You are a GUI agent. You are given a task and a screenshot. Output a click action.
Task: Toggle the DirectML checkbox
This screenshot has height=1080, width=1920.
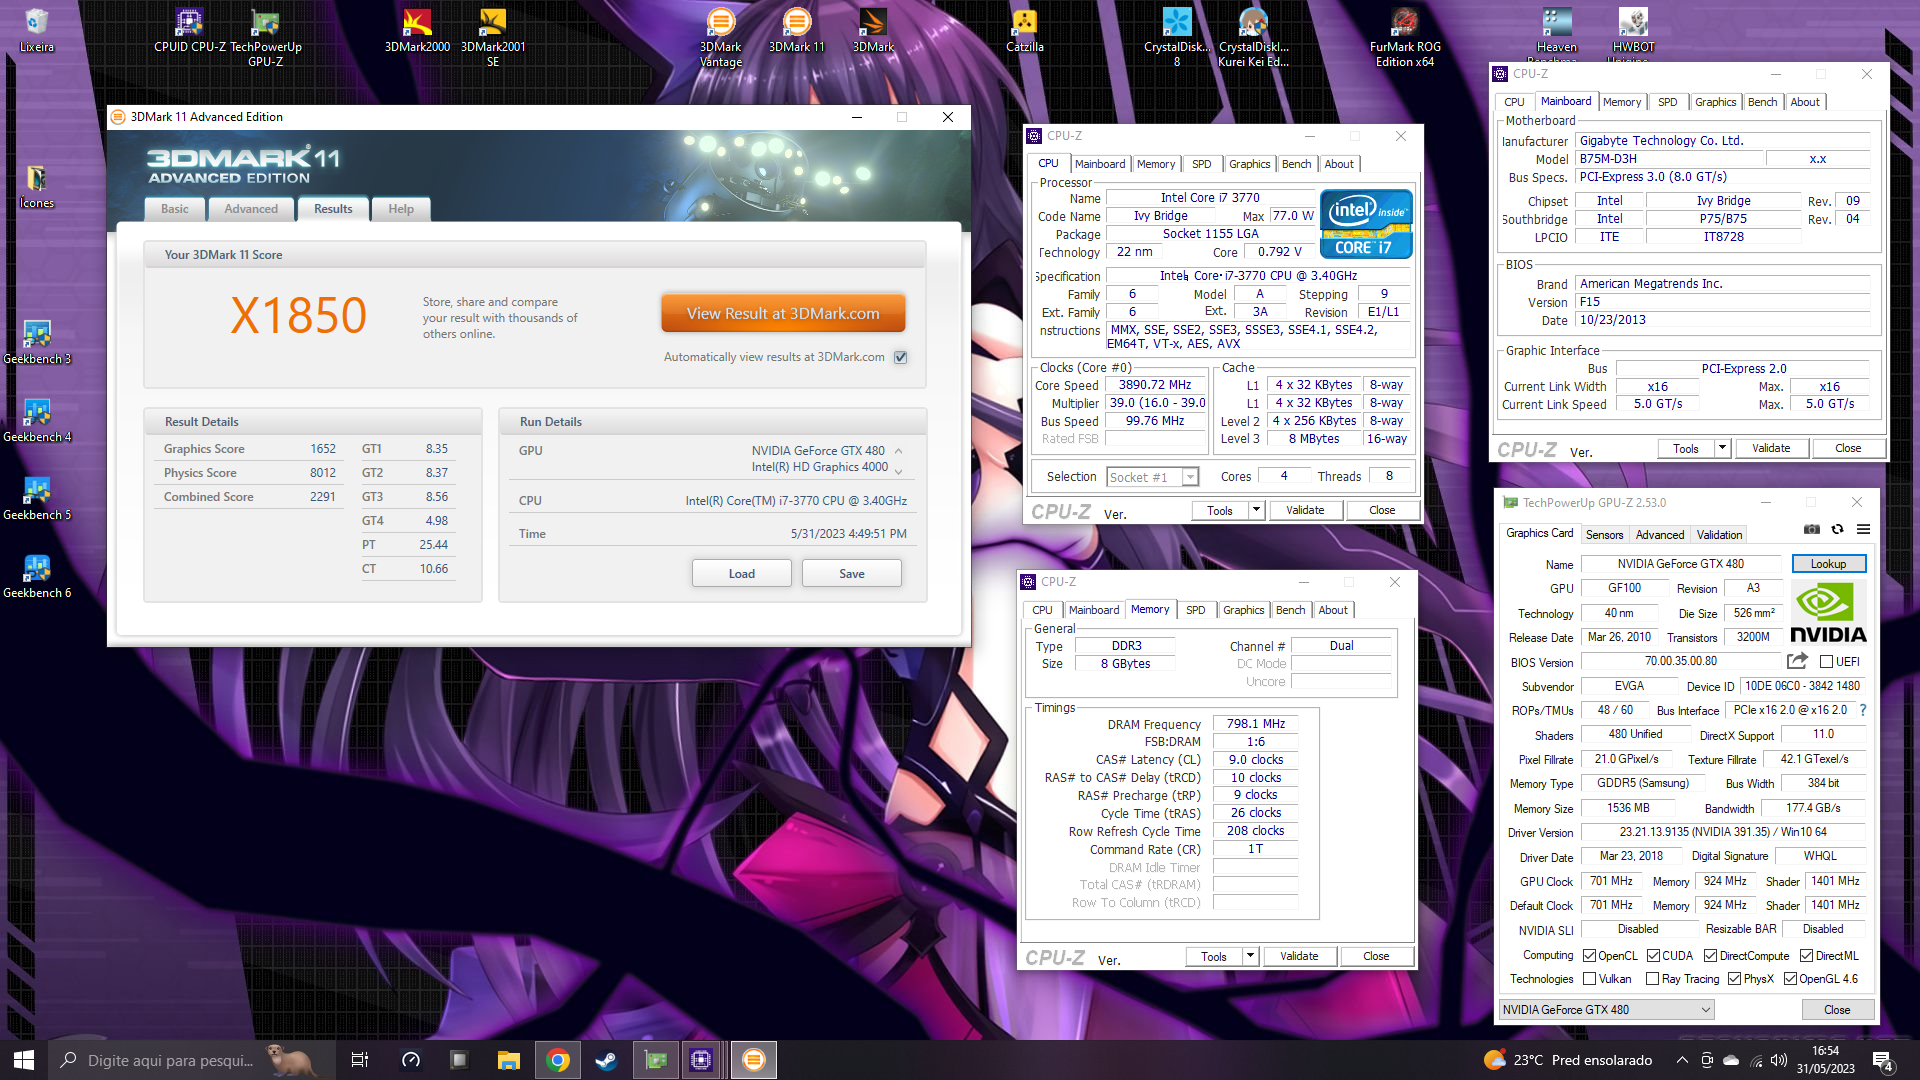[1807, 956]
